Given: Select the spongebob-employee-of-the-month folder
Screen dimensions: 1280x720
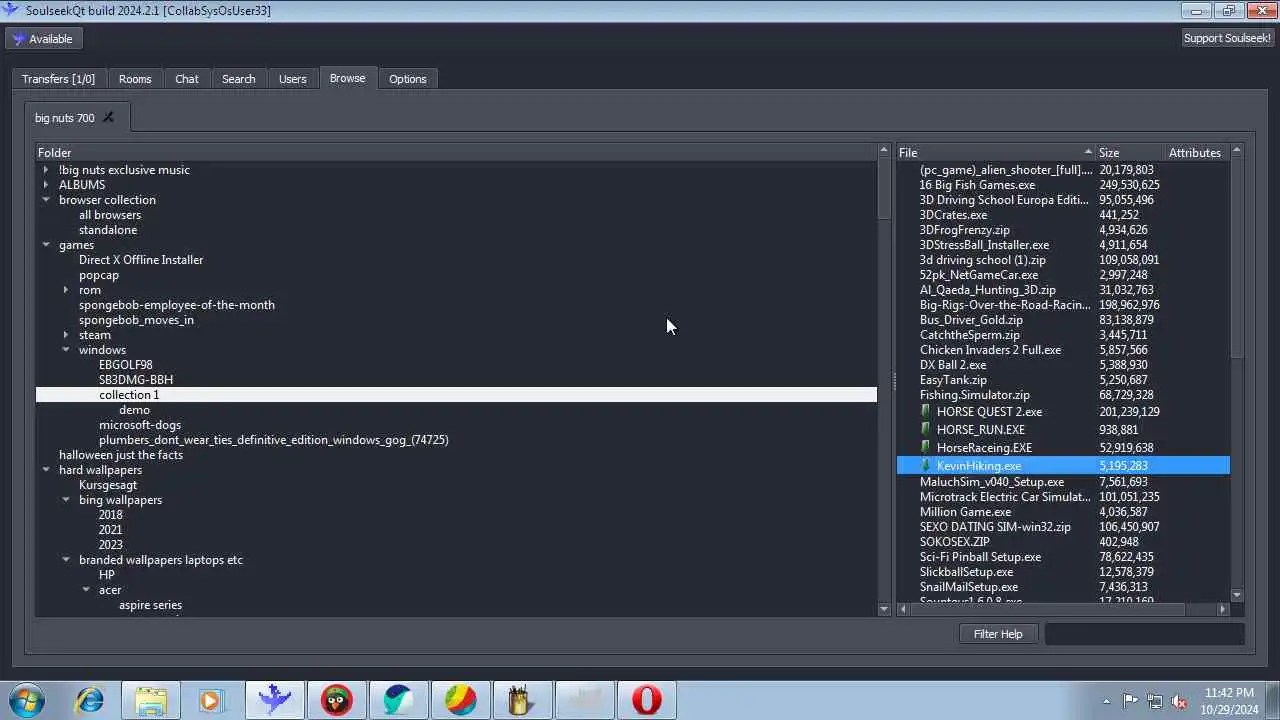Looking at the screenshot, I should (177, 305).
